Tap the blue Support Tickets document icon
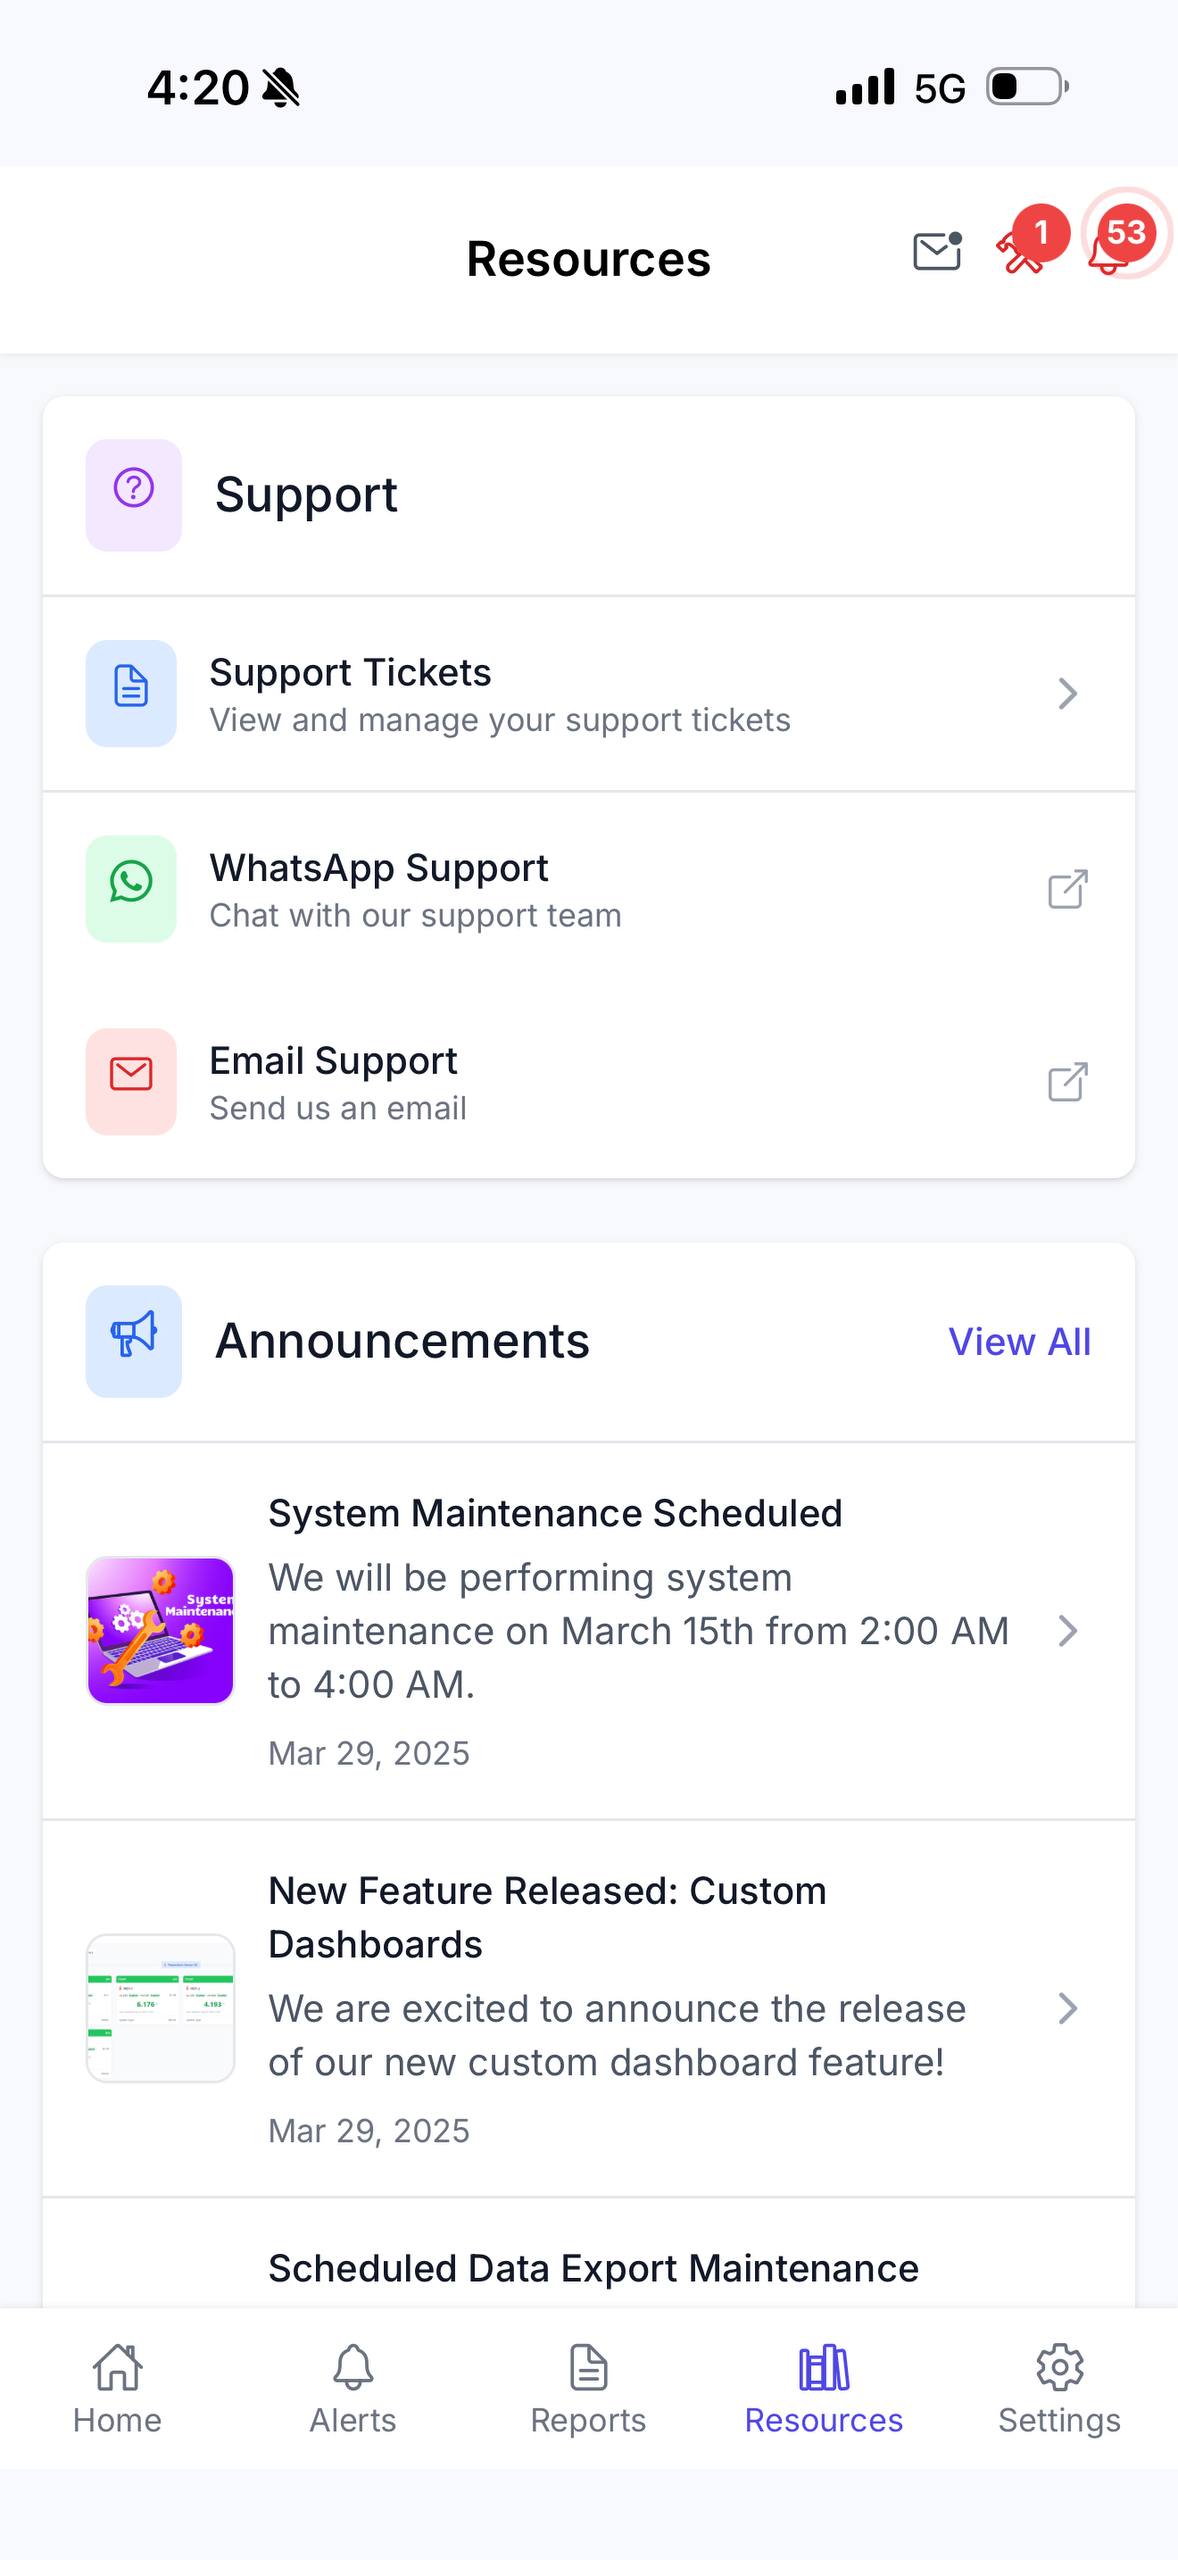 point(131,693)
